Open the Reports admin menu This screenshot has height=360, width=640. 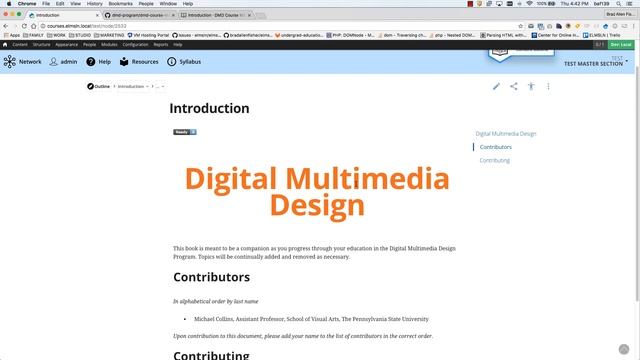pos(161,44)
